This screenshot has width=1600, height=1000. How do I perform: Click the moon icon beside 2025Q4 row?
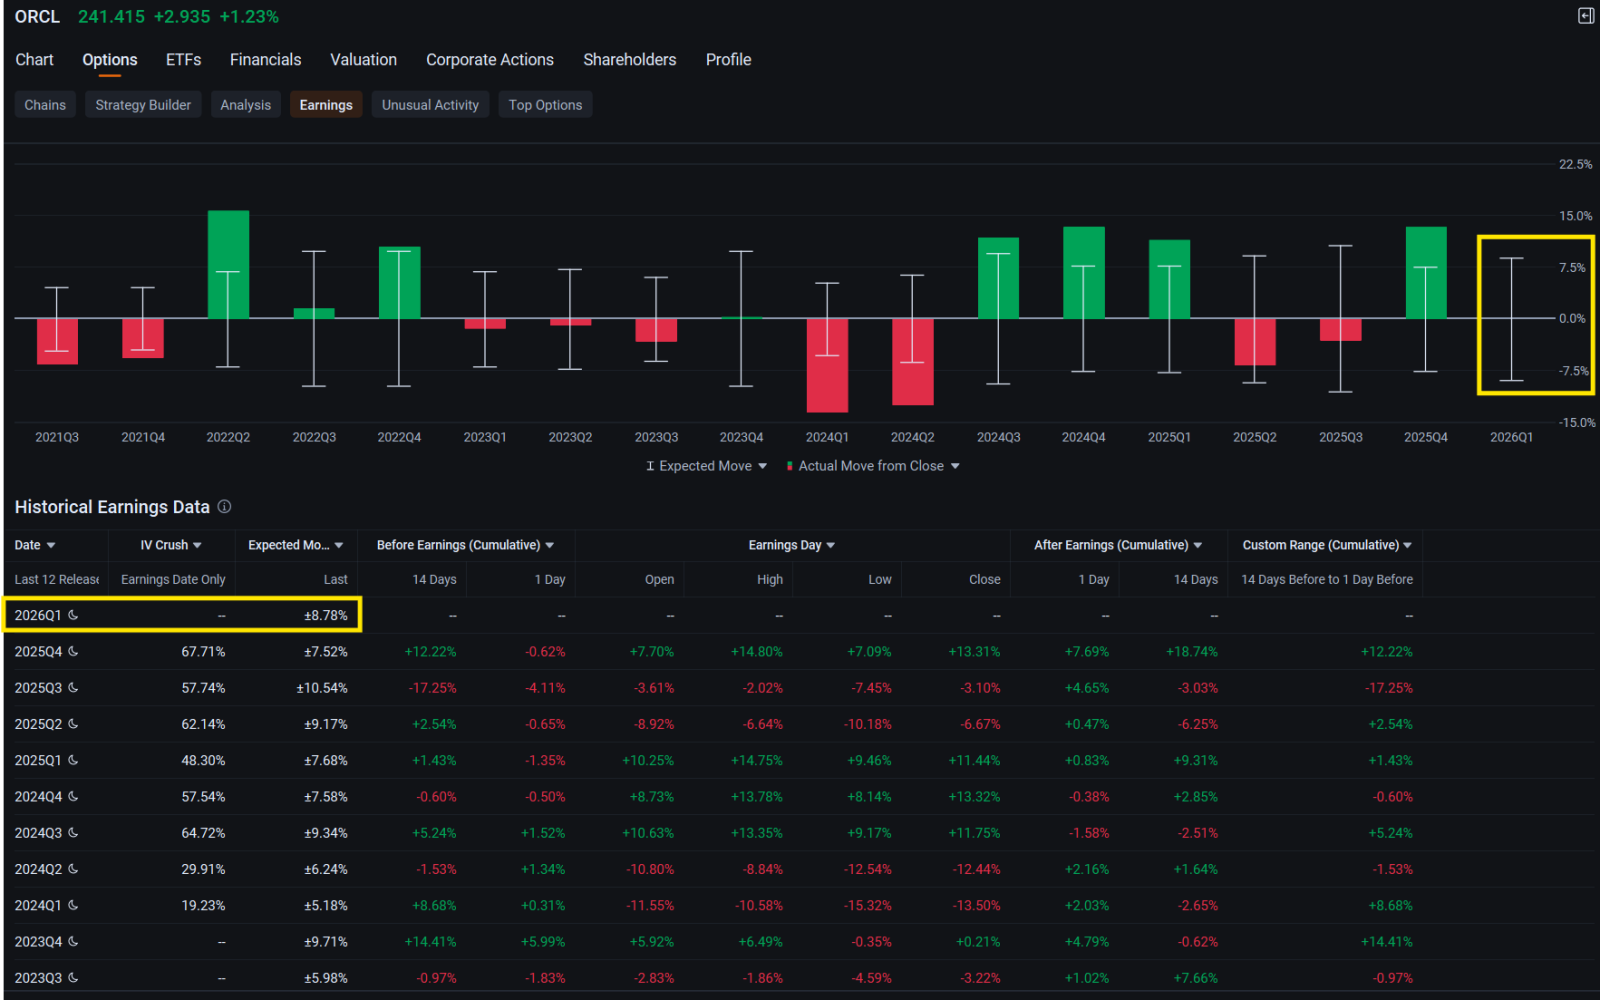[74, 651]
